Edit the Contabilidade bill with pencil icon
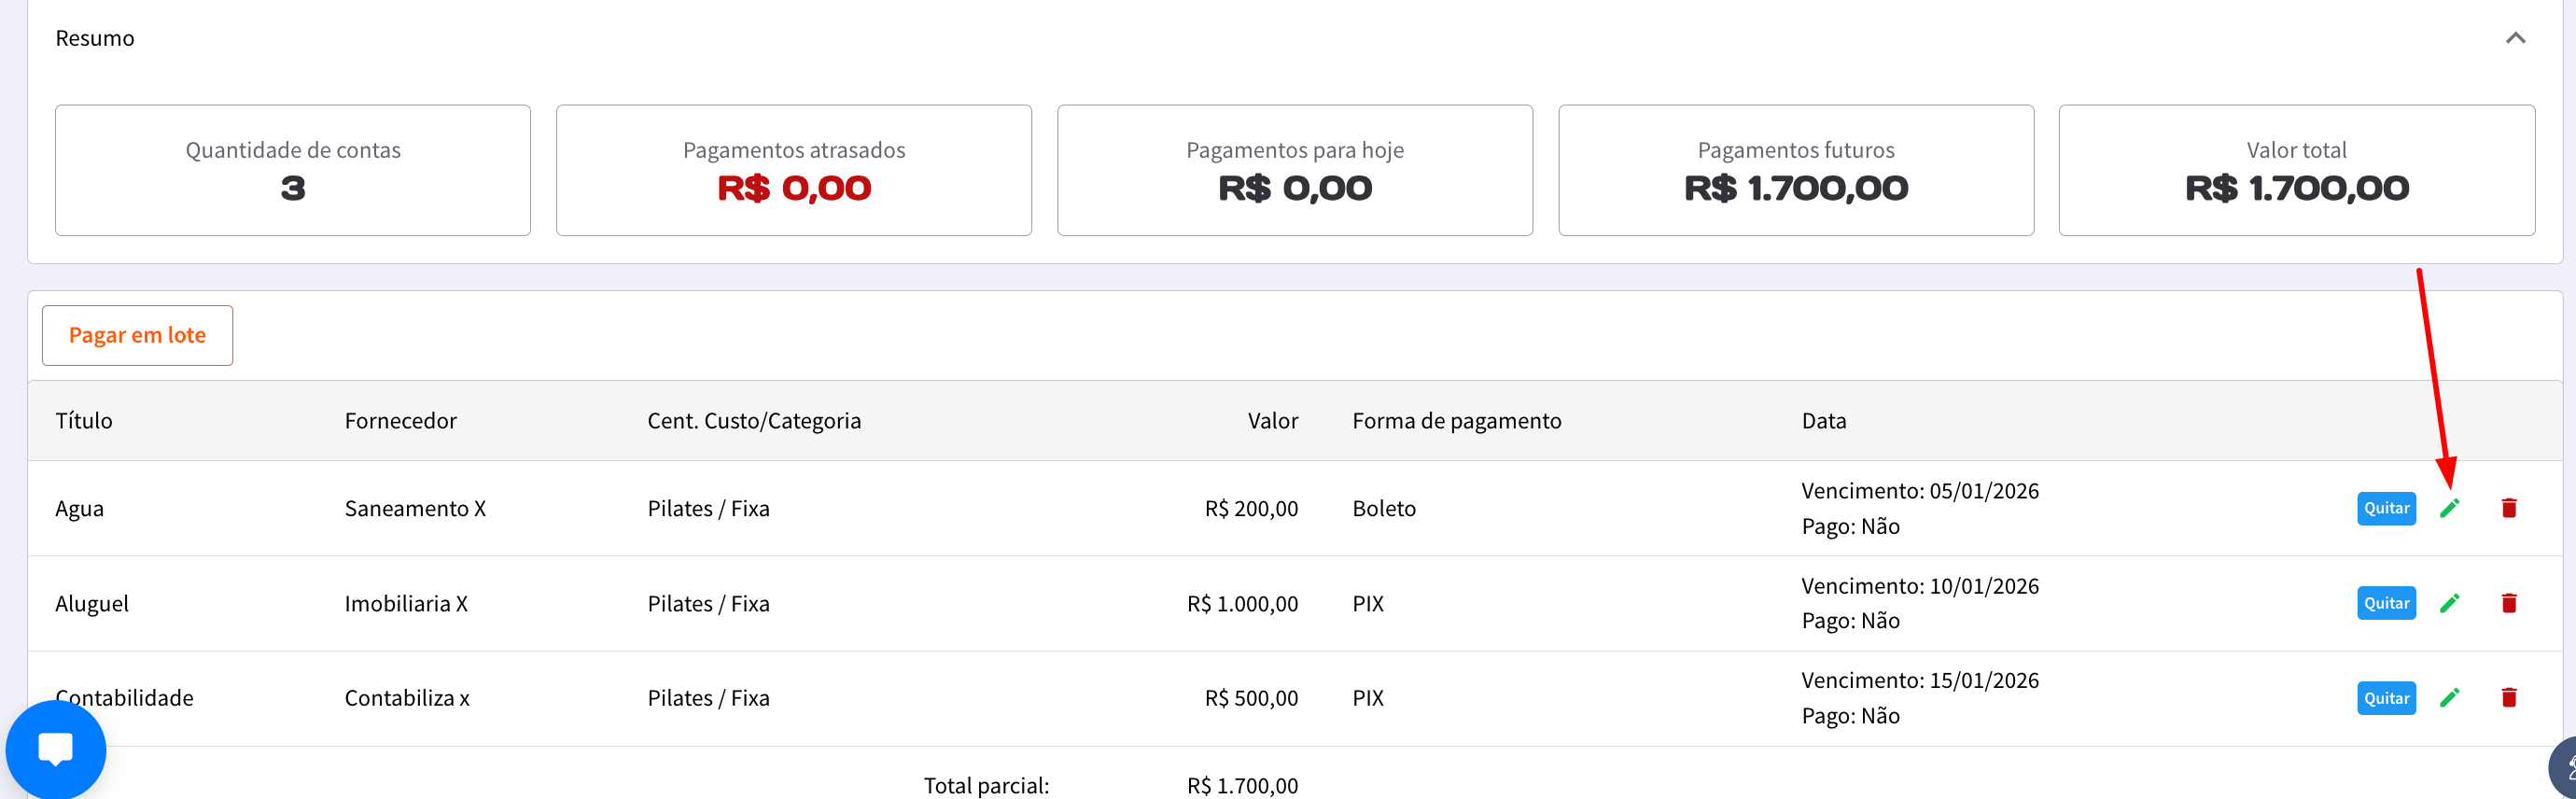 tap(2449, 698)
